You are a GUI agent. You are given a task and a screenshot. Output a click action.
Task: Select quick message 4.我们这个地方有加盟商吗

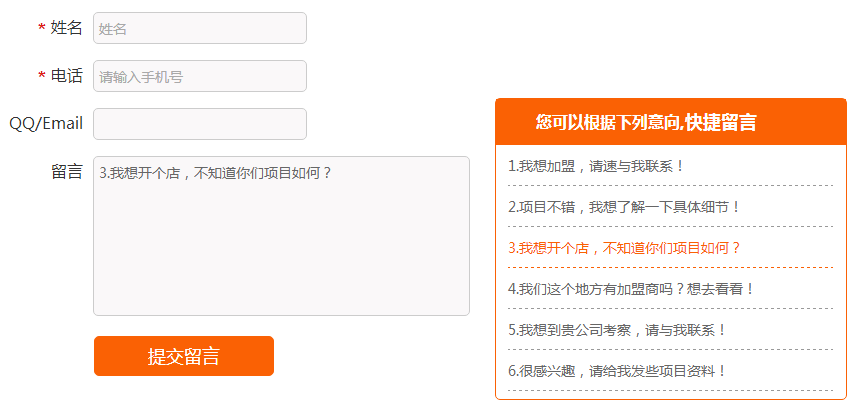tap(631, 289)
